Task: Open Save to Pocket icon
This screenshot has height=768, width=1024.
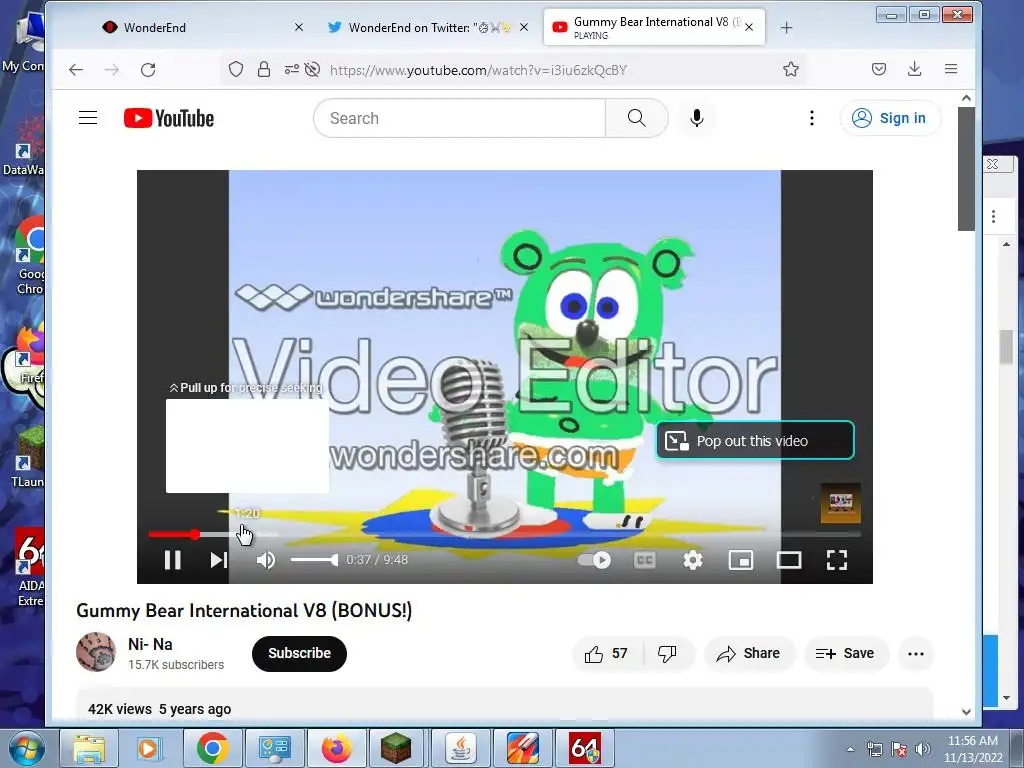Action: 879,69
